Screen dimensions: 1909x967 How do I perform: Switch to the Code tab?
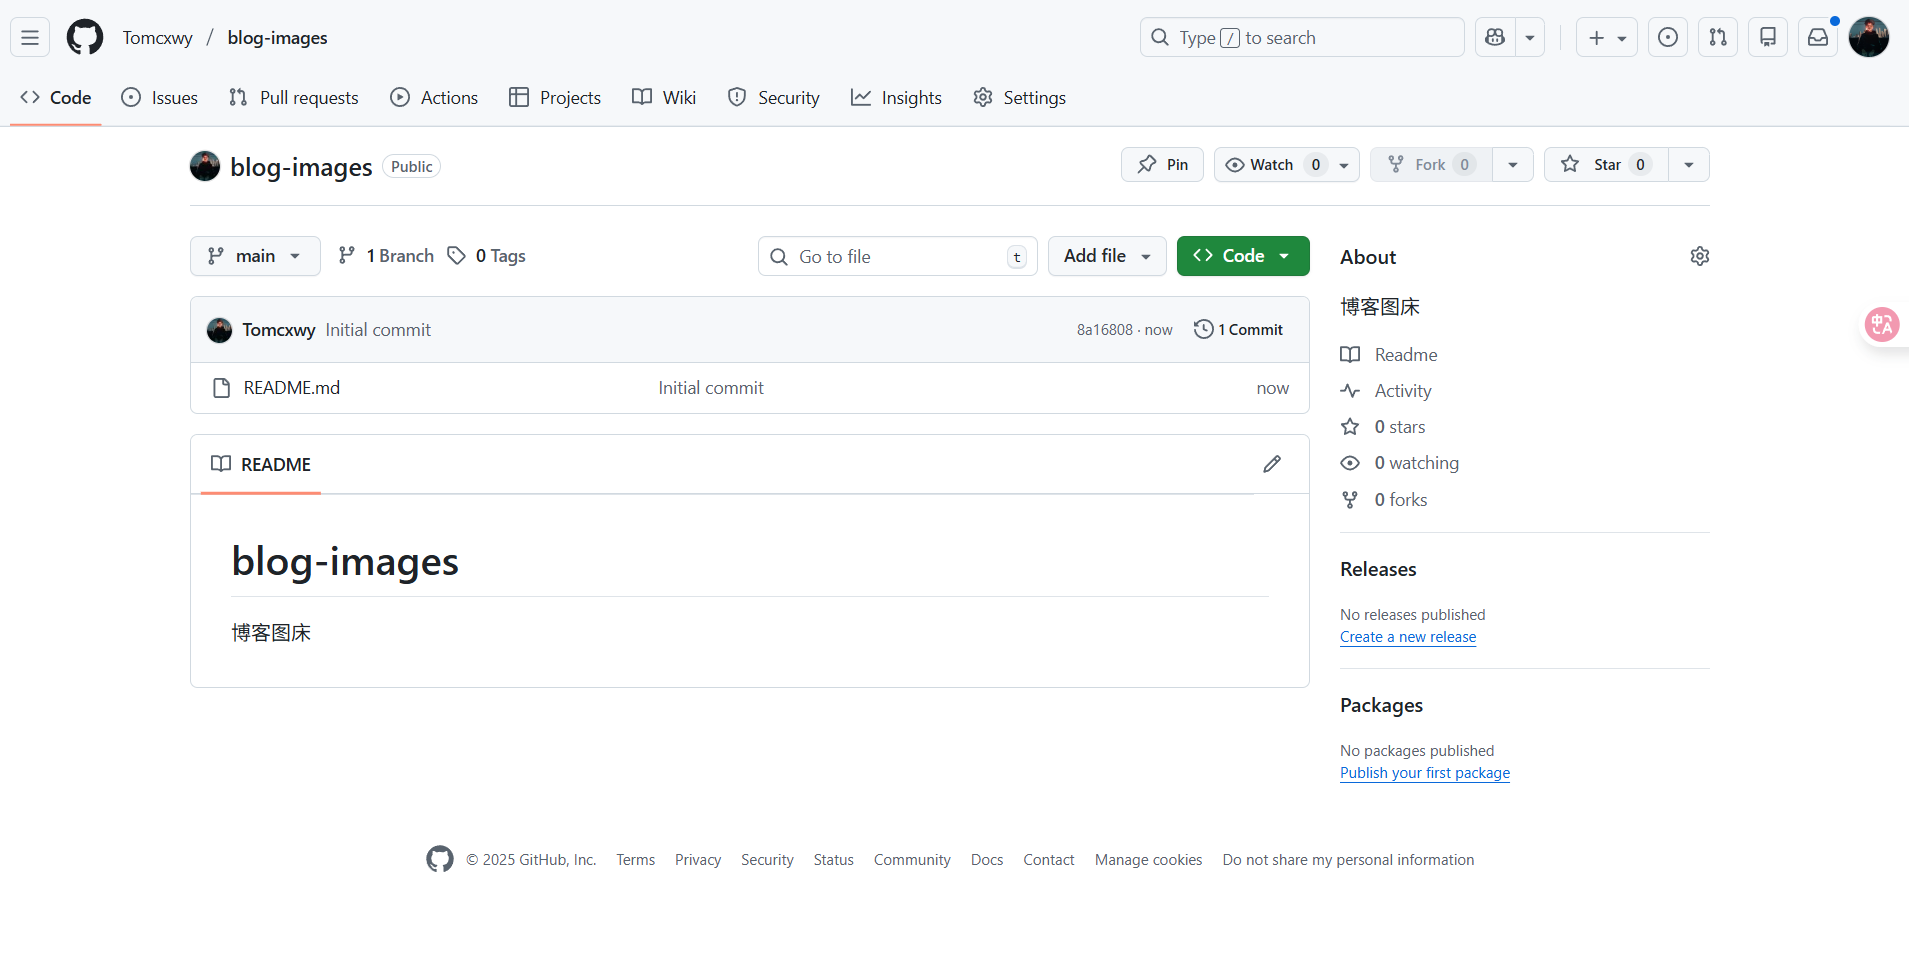[56, 98]
